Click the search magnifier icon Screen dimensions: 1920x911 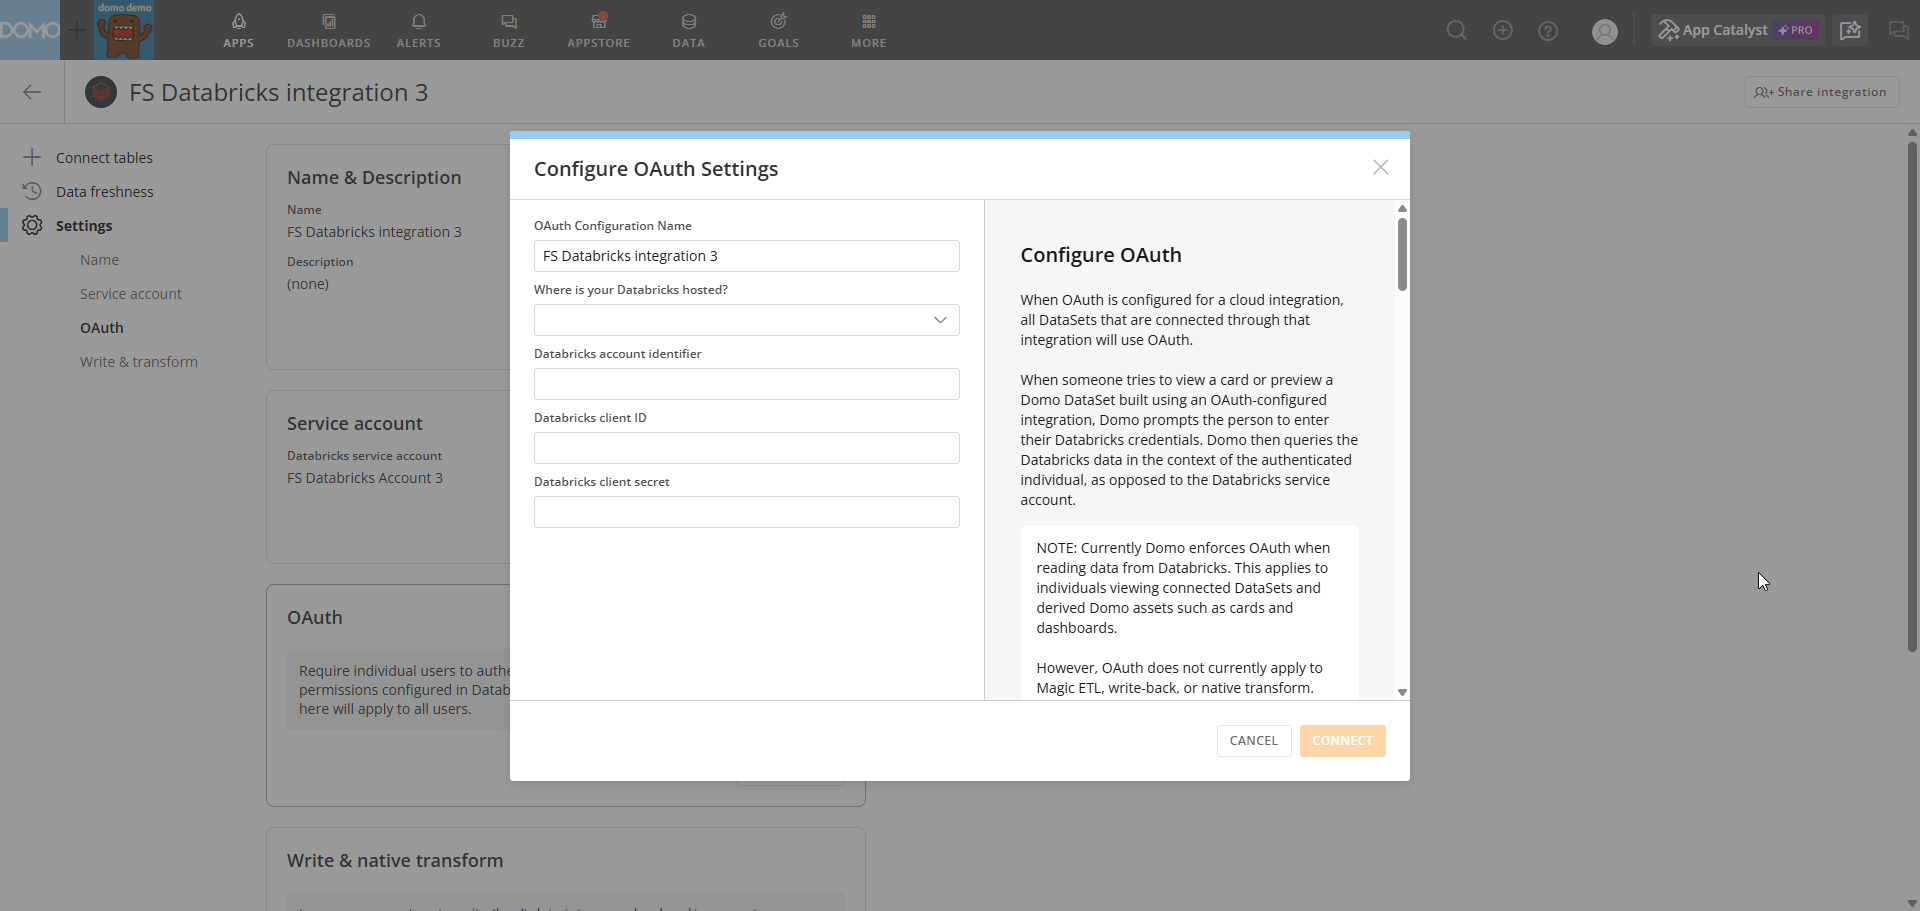(1457, 30)
